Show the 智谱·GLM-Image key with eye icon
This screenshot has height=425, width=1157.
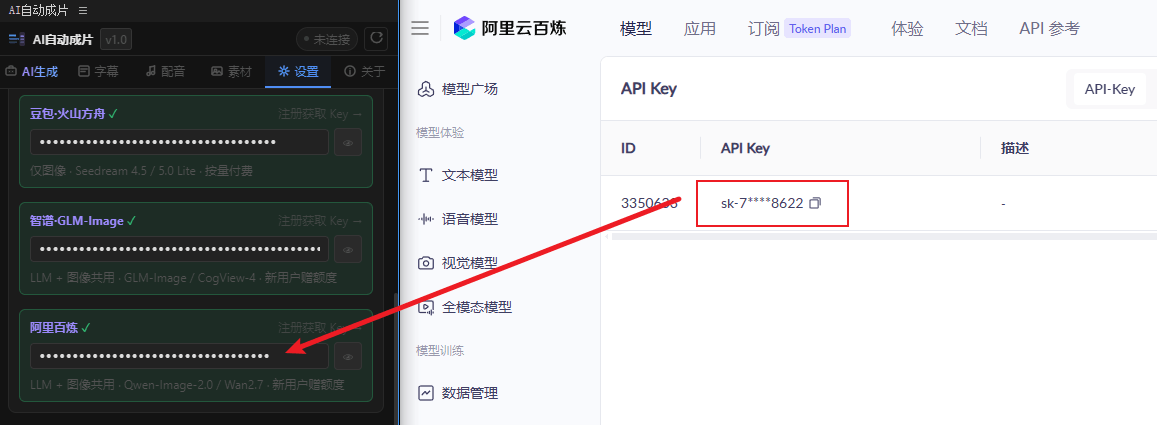348,249
